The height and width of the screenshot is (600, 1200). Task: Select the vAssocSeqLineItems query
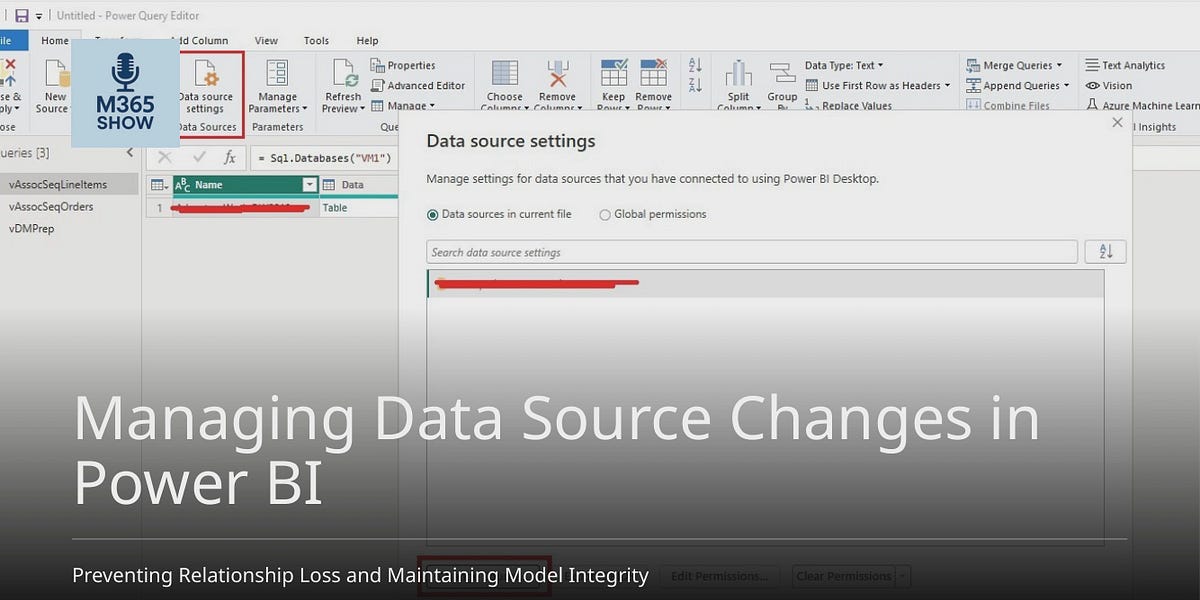69,184
